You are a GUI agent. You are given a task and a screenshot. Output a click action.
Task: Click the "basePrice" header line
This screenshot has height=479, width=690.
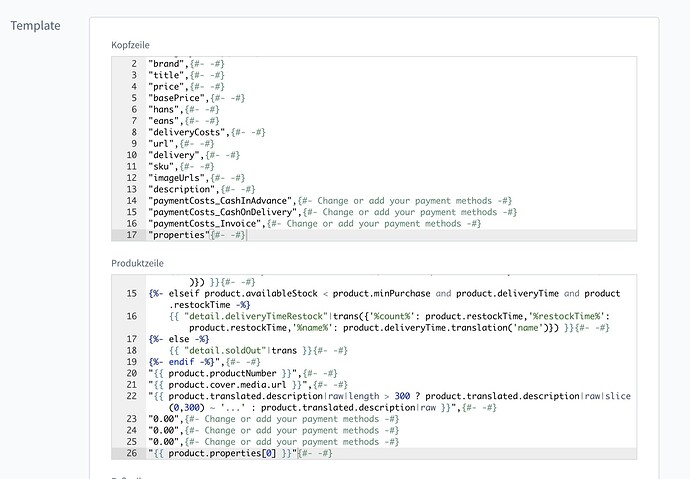(196, 98)
